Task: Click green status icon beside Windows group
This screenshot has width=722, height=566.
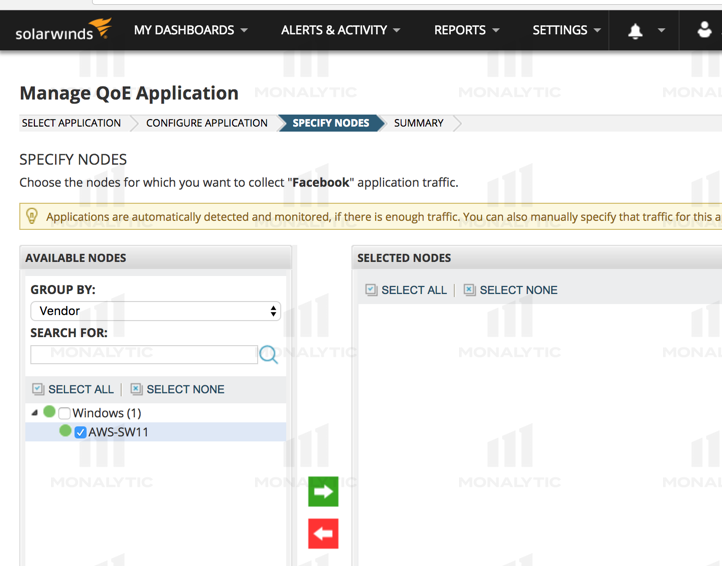Action: coord(49,411)
